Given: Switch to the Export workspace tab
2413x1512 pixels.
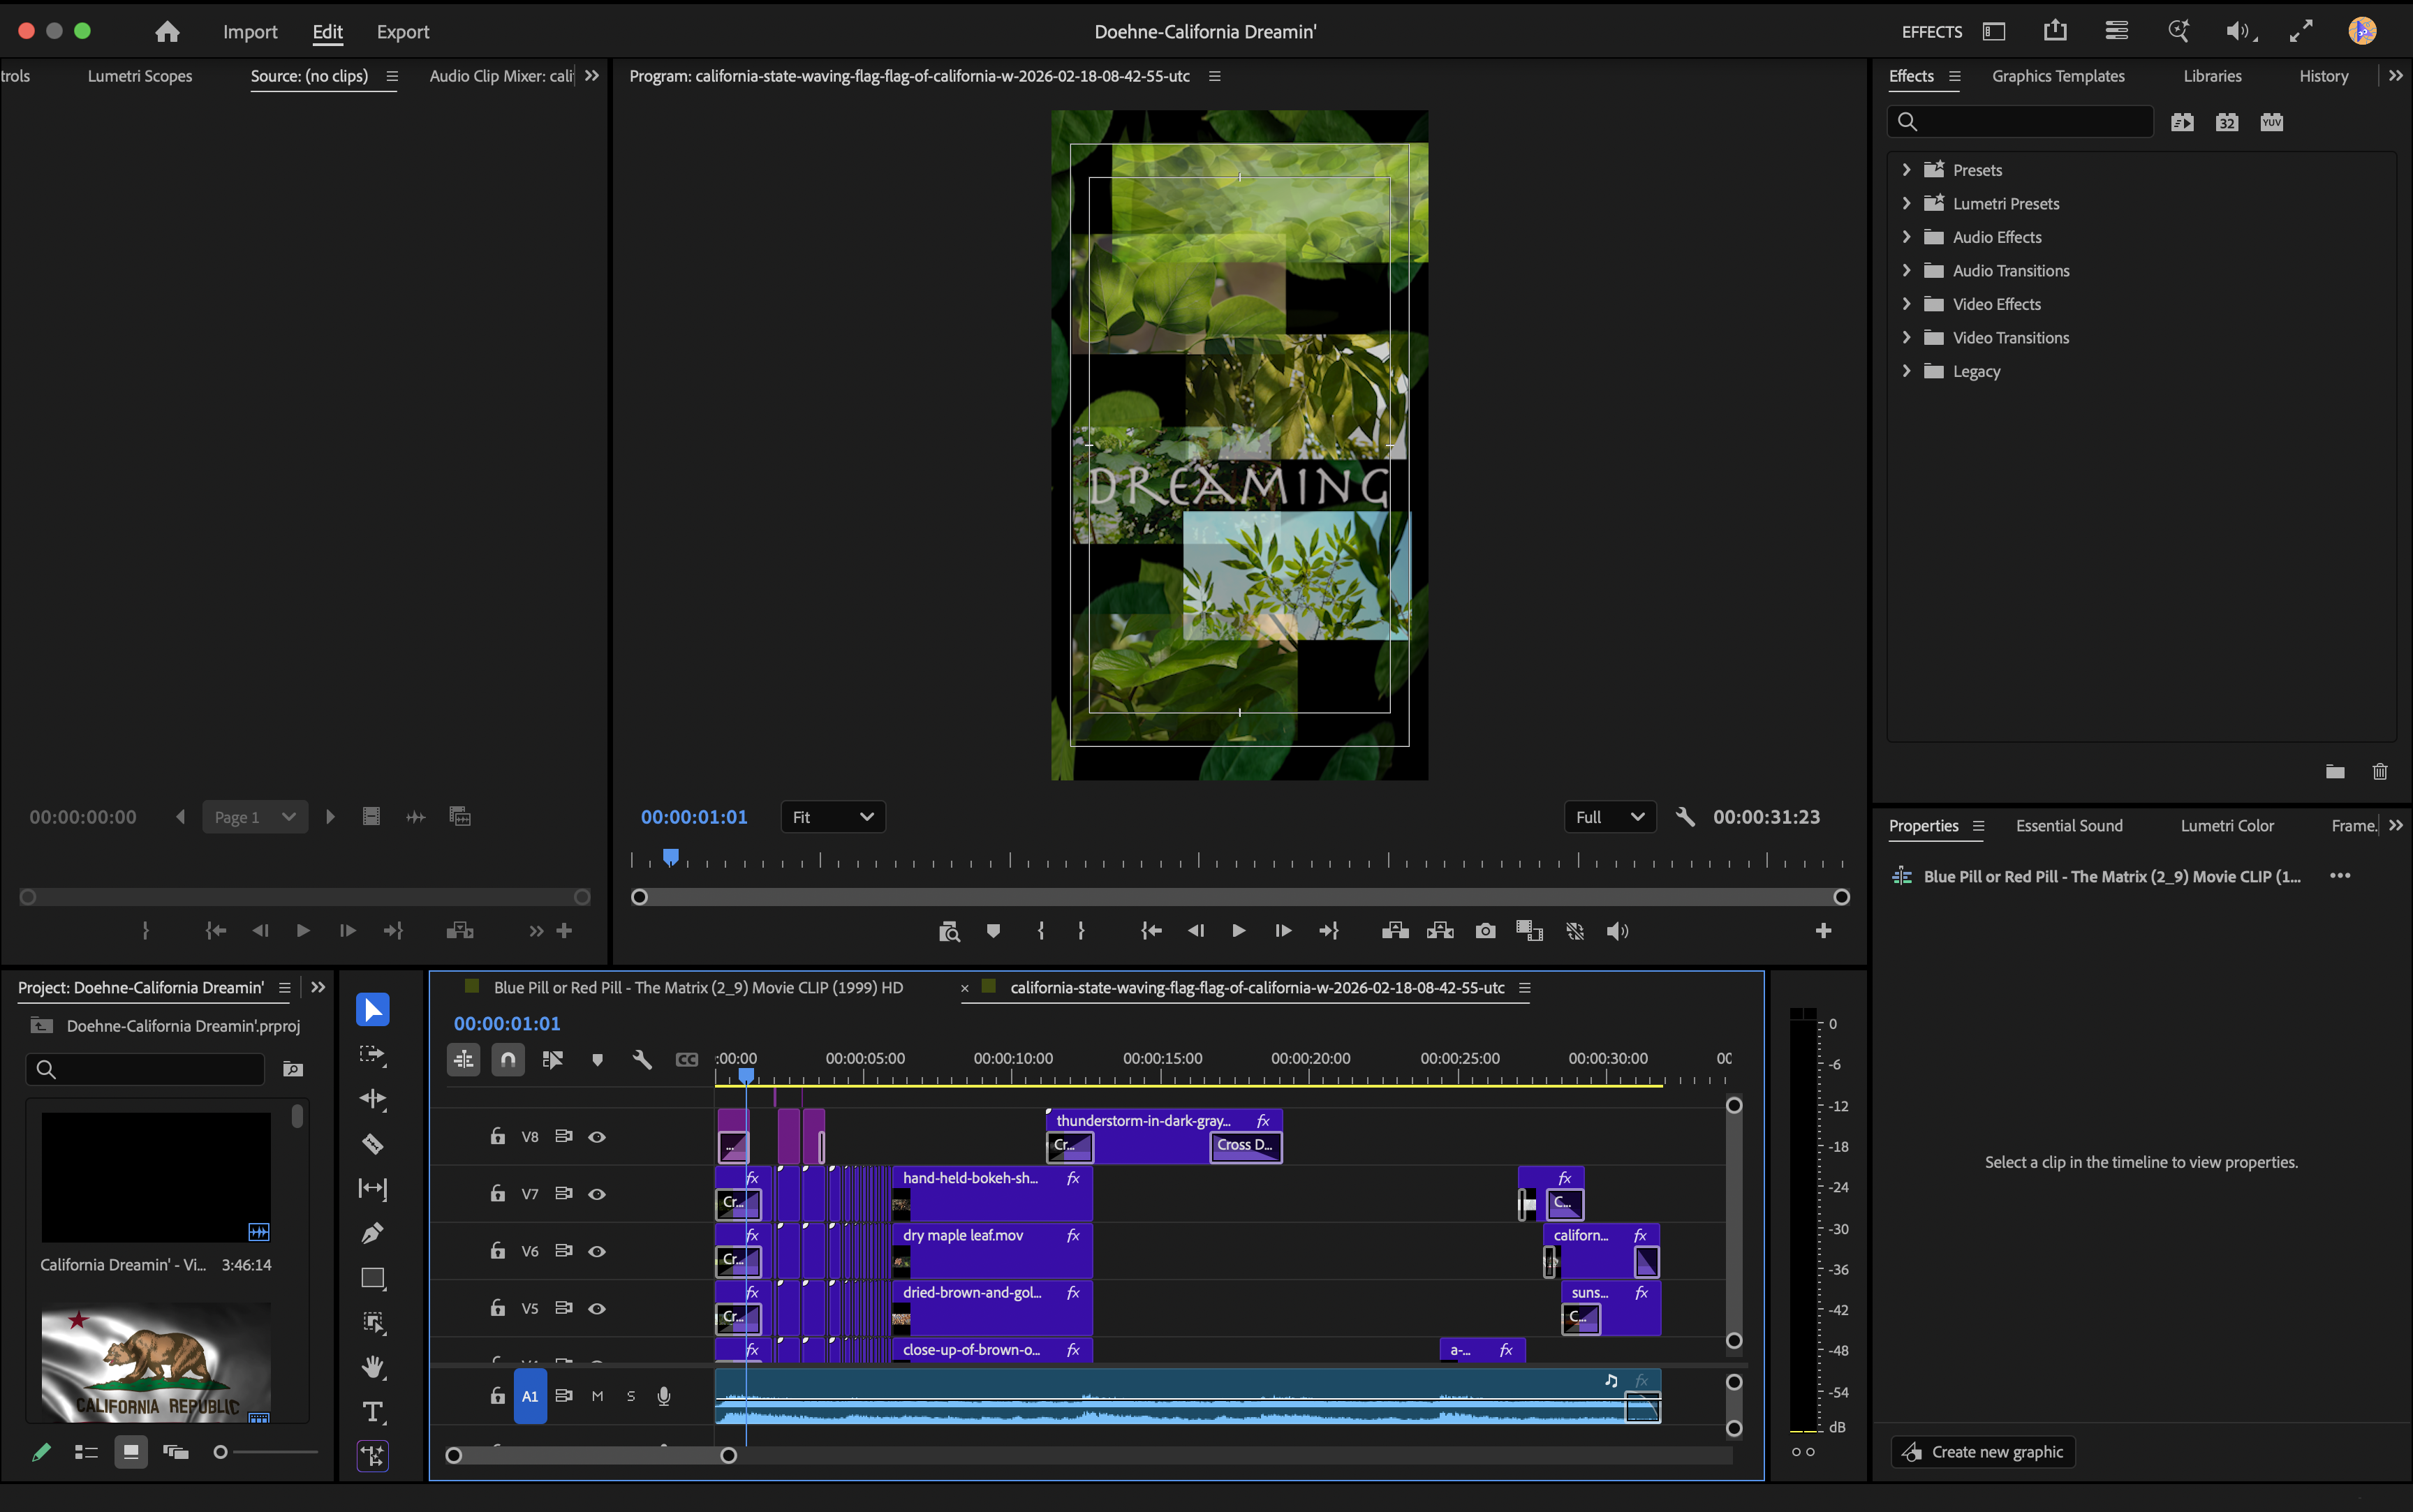Looking at the screenshot, I should tap(403, 32).
